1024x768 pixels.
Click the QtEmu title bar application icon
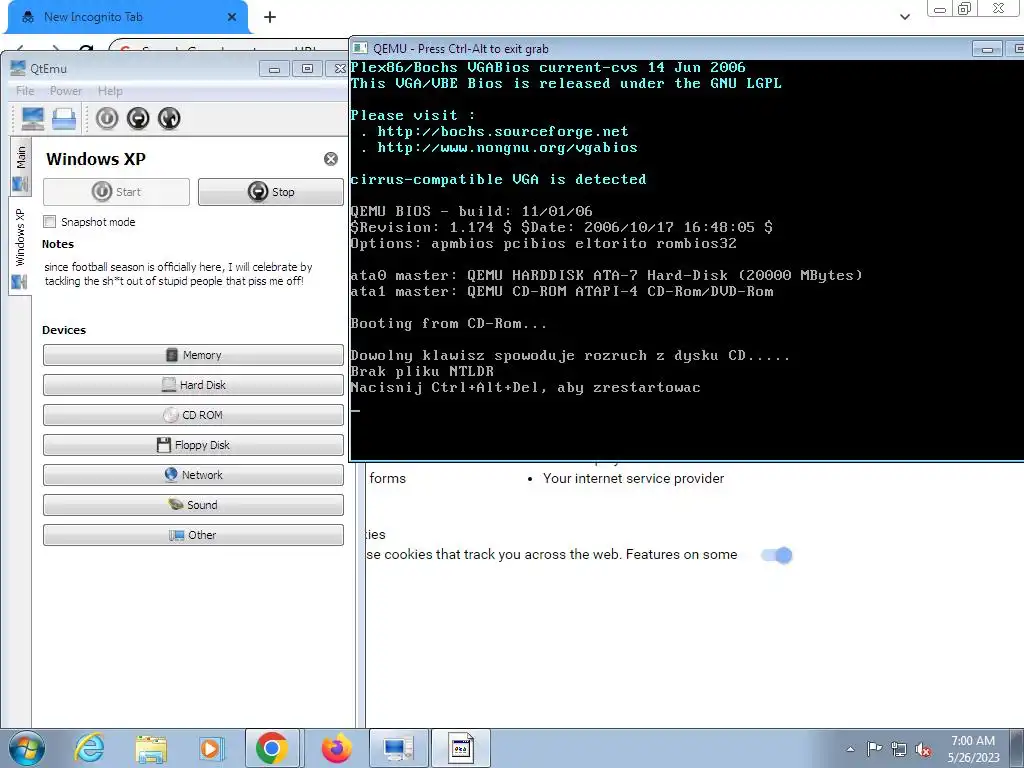coord(18,68)
